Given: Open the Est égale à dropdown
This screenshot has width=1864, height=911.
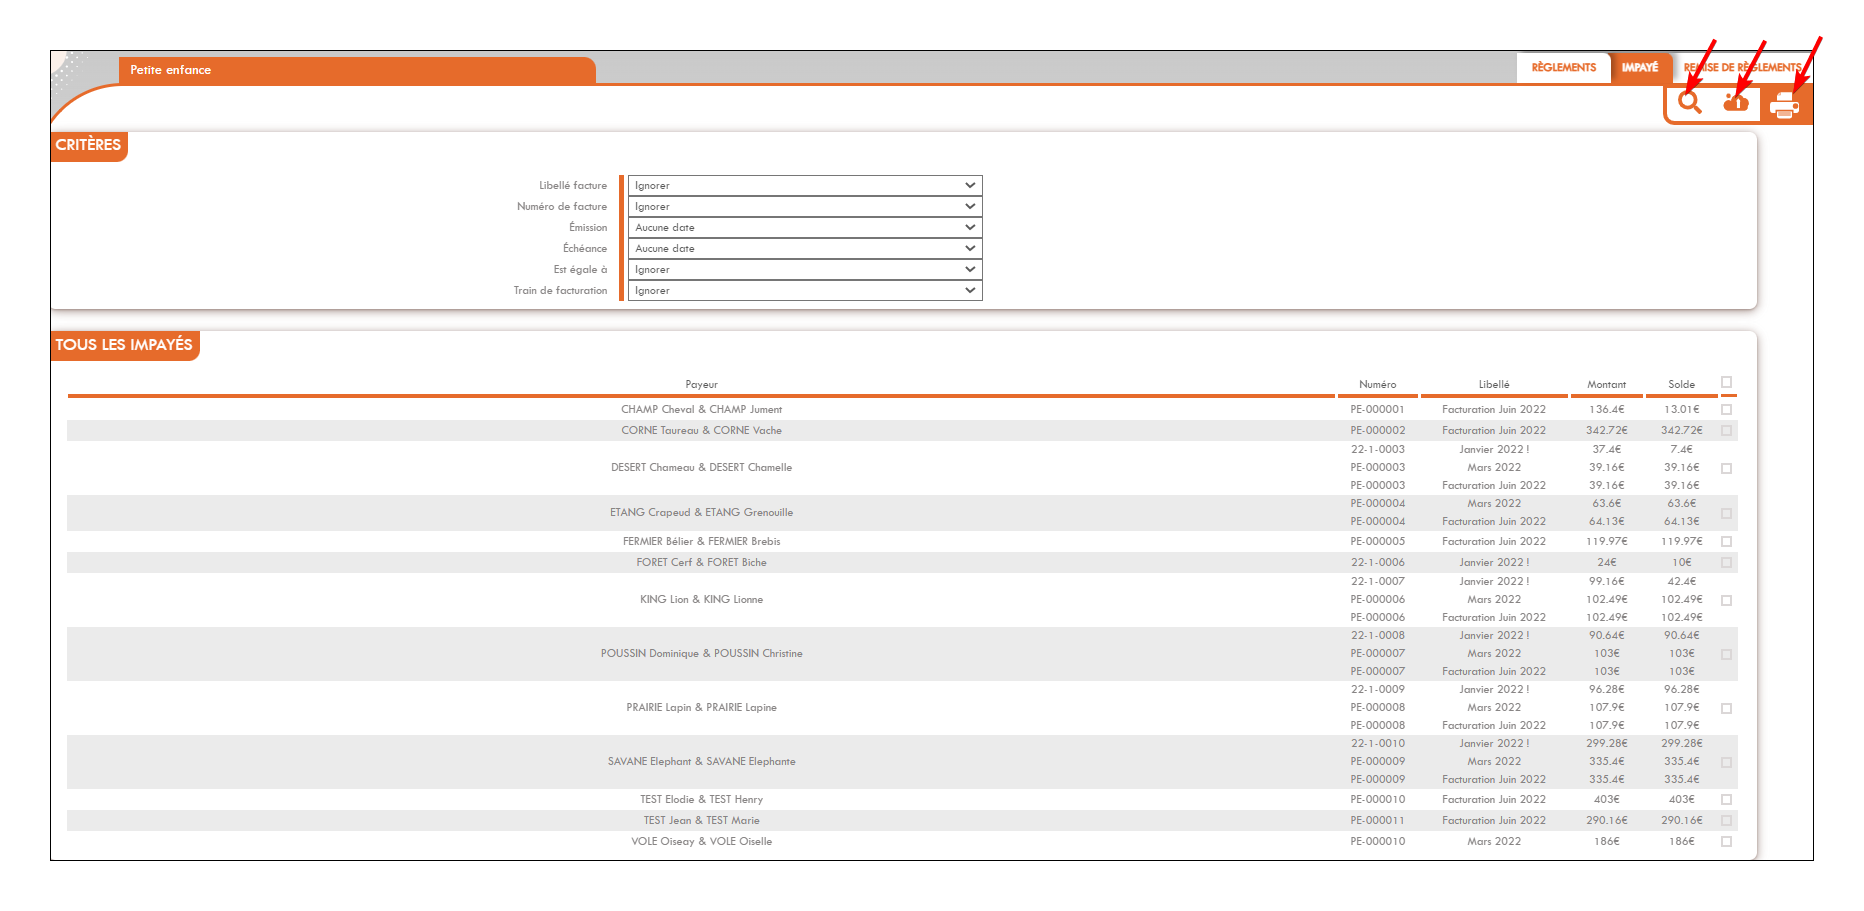Looking at the screenshot, I should click(x=805, y=270).
